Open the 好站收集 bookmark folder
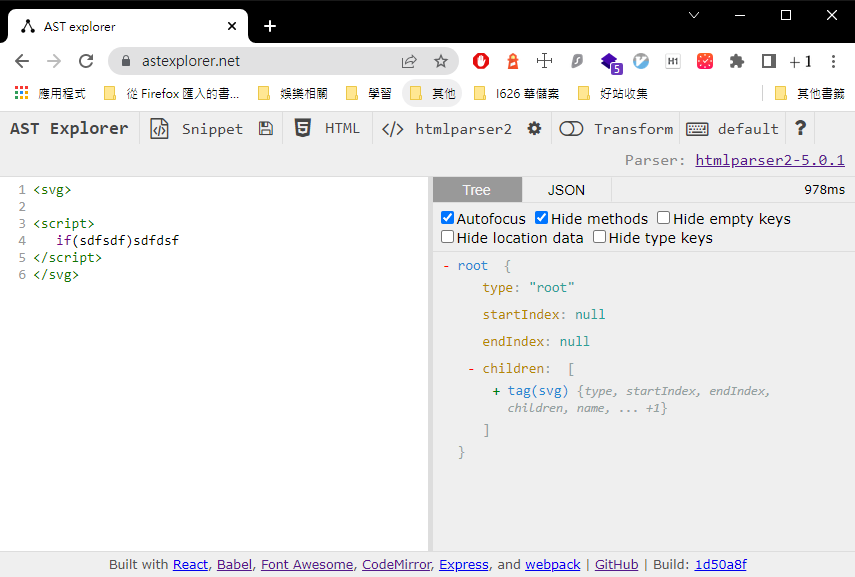 613,93
